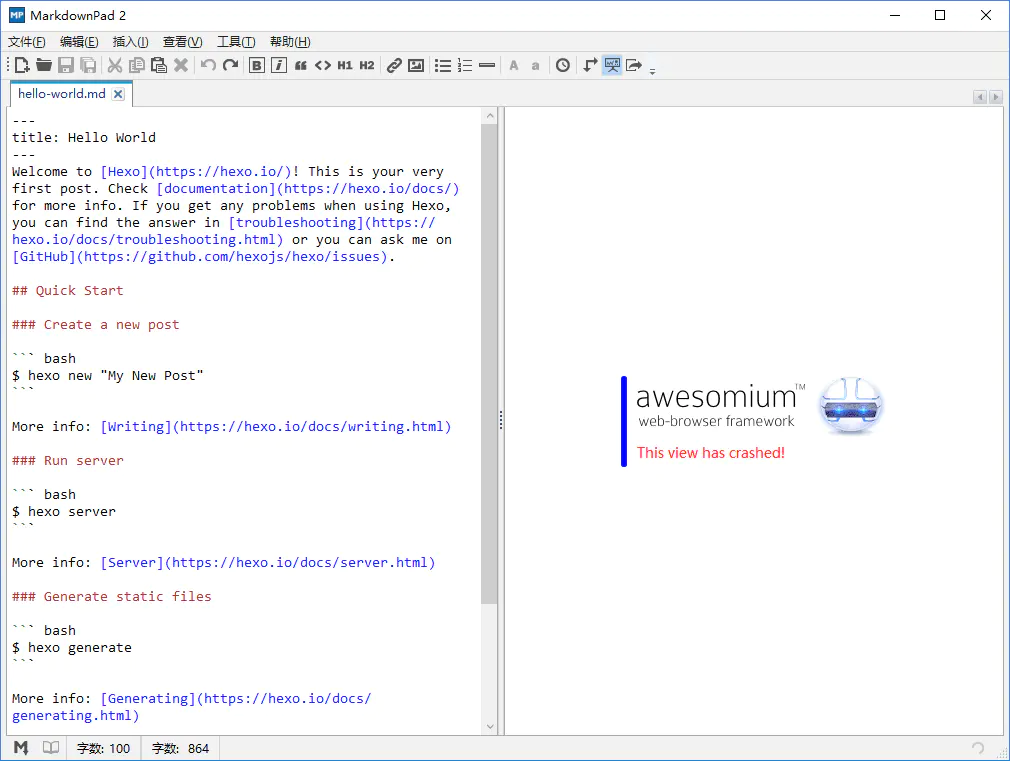This screenshot has width=1010, height=761.
Task: Create a new document from toolbar
Action: 22,65
